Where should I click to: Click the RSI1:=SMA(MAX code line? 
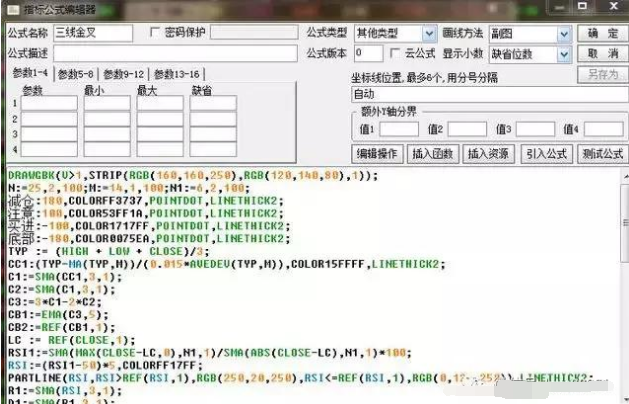point(210,353)
